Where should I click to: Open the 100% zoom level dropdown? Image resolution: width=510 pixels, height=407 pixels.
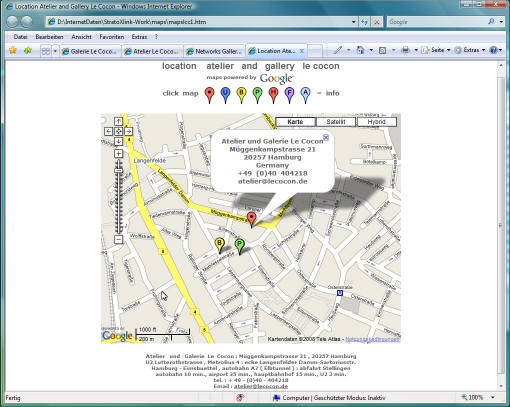coord(493,397)
